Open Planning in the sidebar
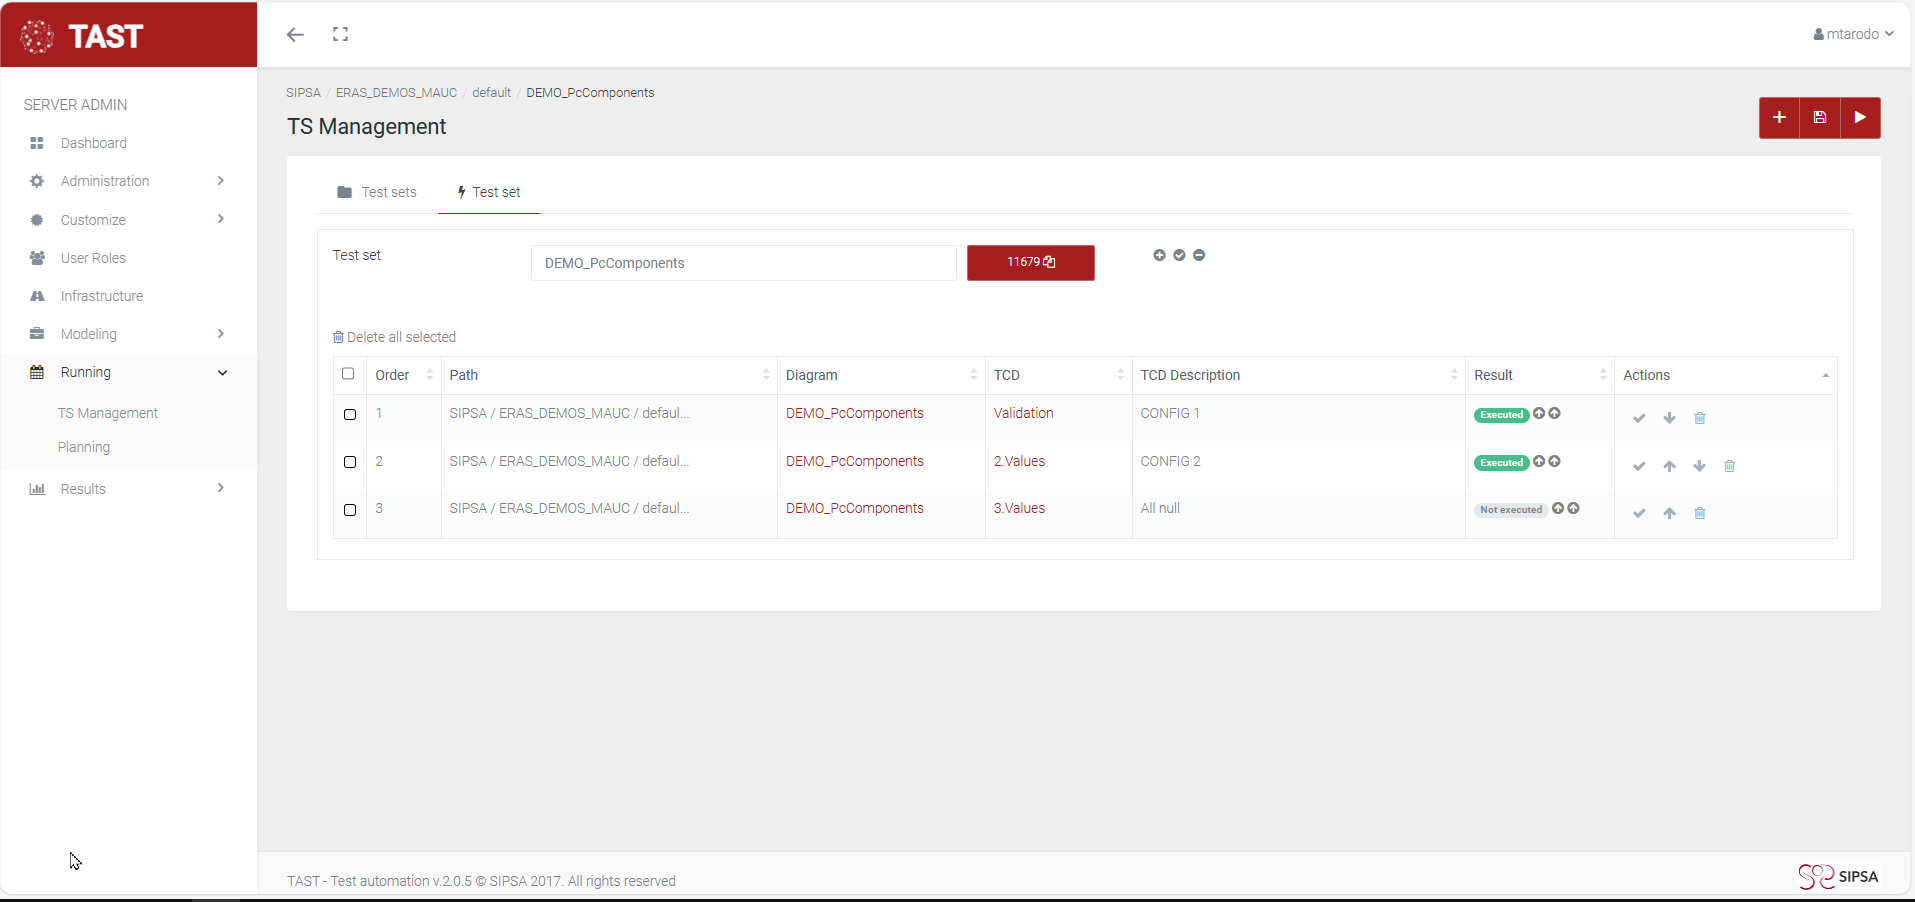The image size is (1915, 902). 84,447
